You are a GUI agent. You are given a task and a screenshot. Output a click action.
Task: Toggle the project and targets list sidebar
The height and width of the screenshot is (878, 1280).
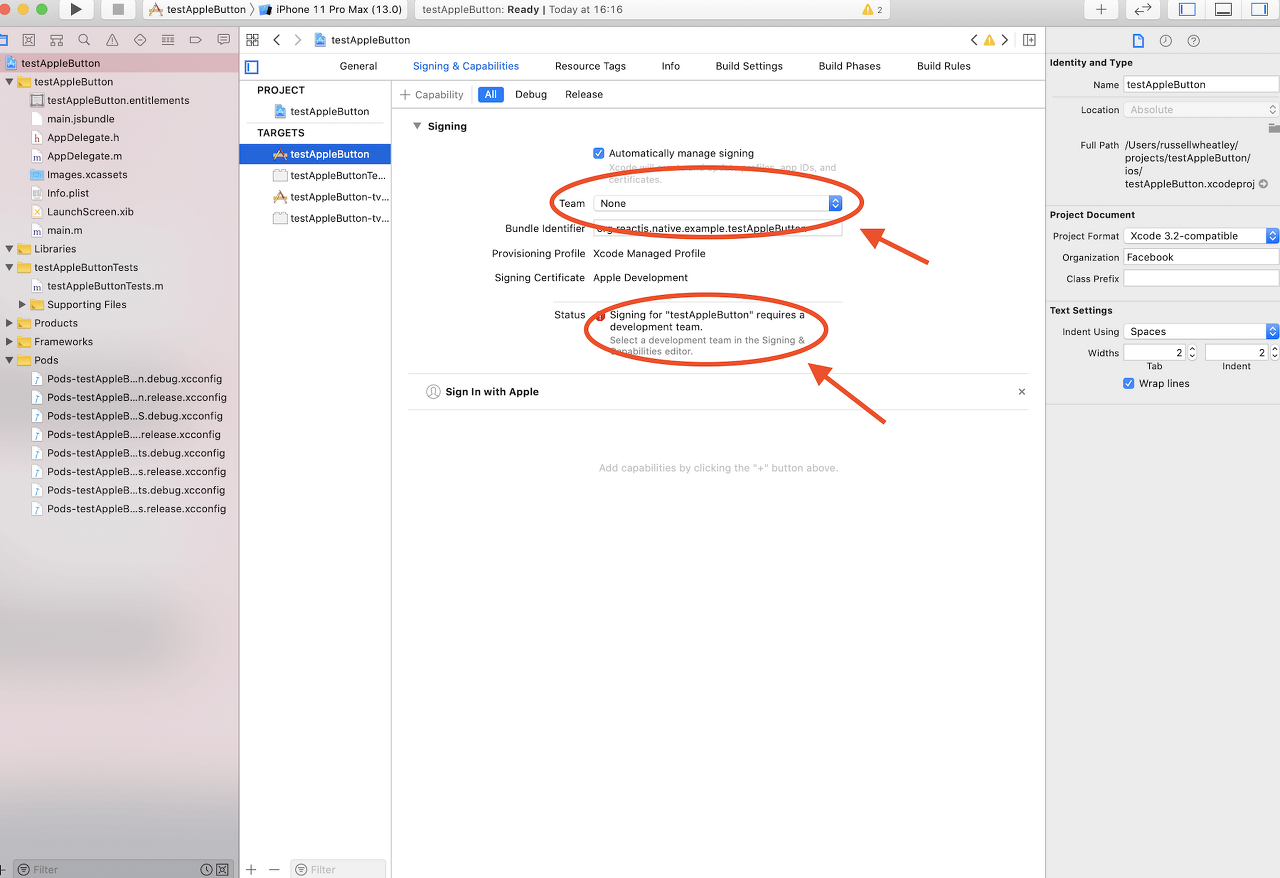coord(252,67)
